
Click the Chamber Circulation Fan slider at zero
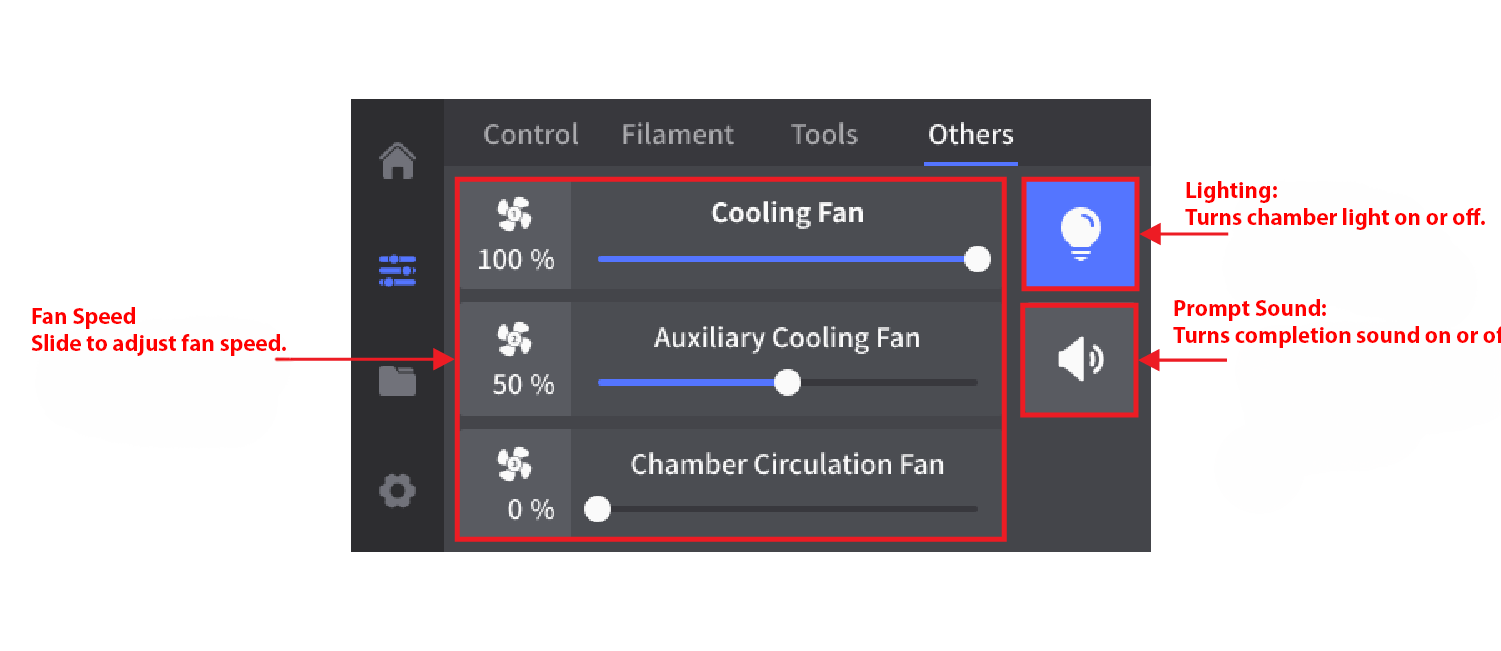tap(597, 509)
